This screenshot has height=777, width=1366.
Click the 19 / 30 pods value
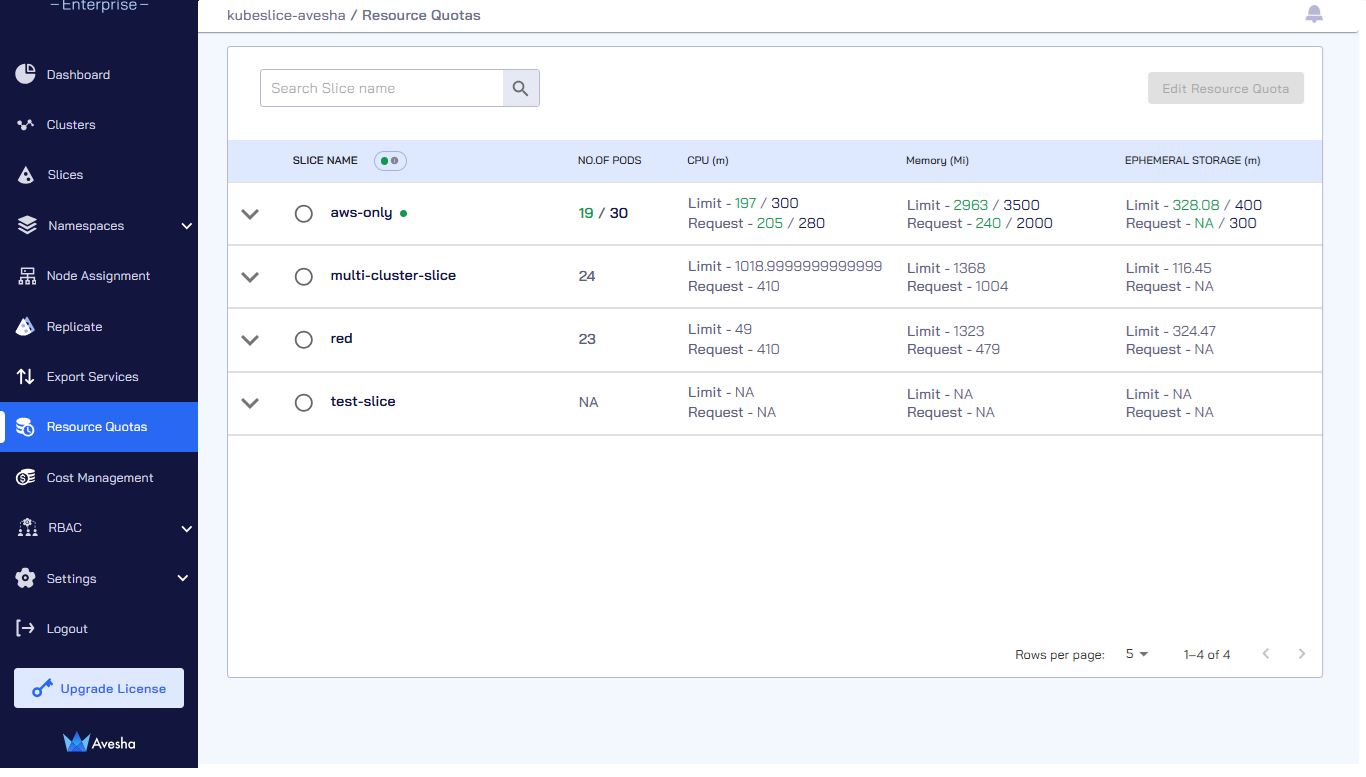[603, 213]
